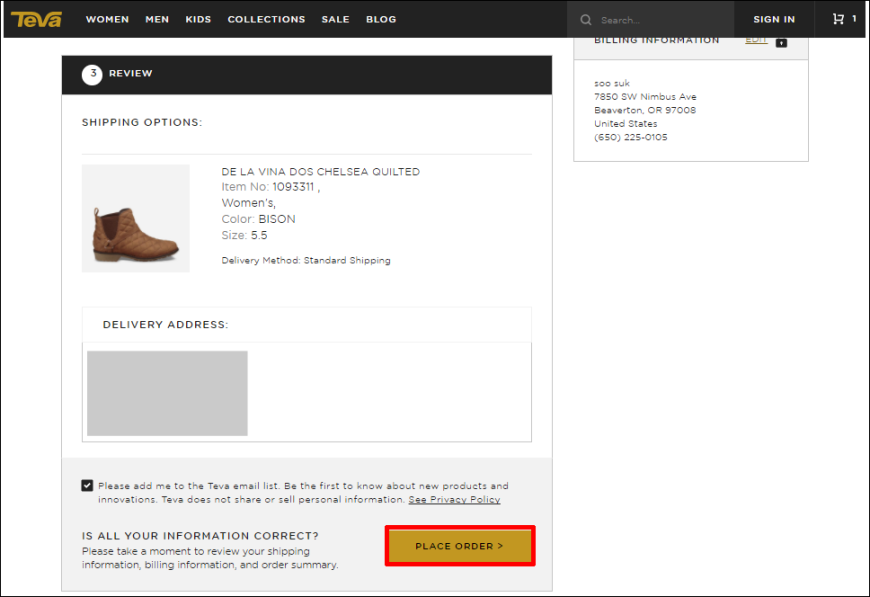
Task: Click the Sign In link
Action: (x=774, y=19)
